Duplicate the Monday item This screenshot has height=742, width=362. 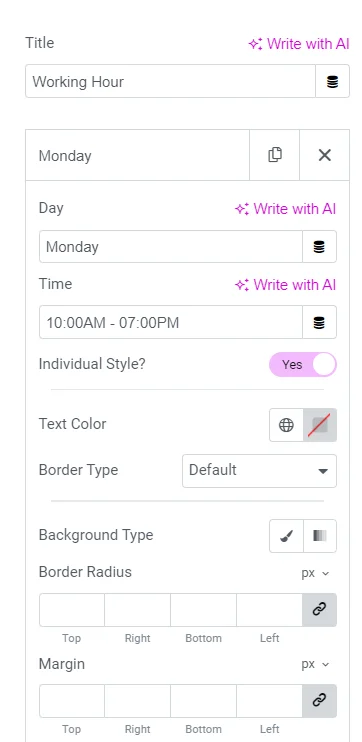[x=274, y=155]
